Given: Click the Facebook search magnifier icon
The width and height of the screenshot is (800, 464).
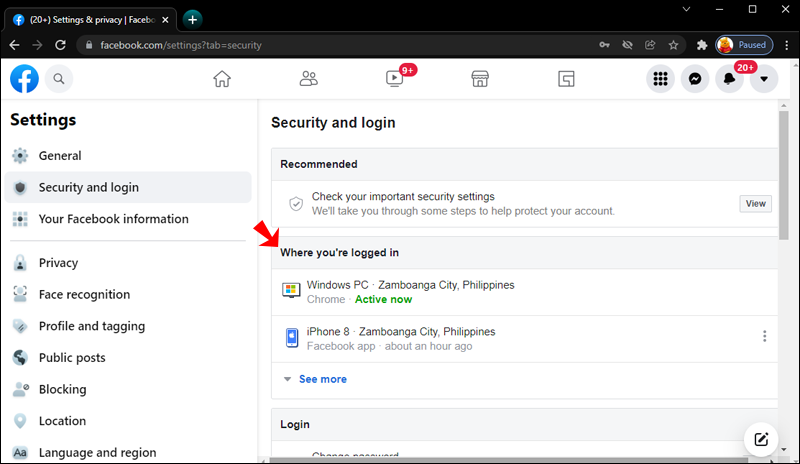Looking at the screenshot, I should pyautogui.click(x=59, y=79).
